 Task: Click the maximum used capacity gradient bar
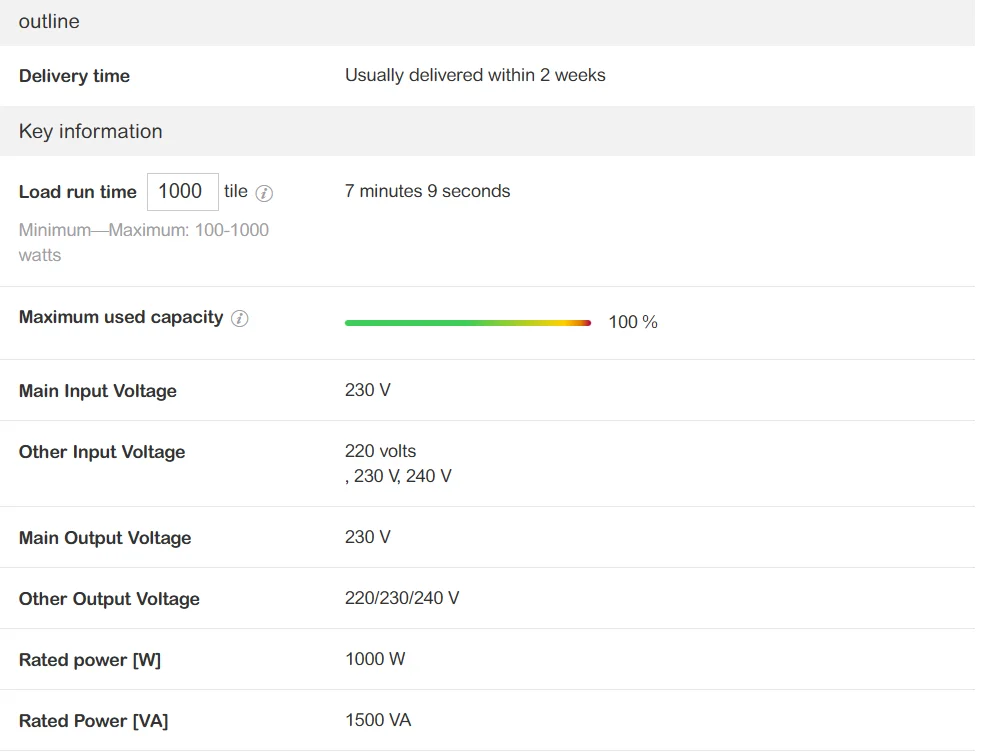[467, 323]
